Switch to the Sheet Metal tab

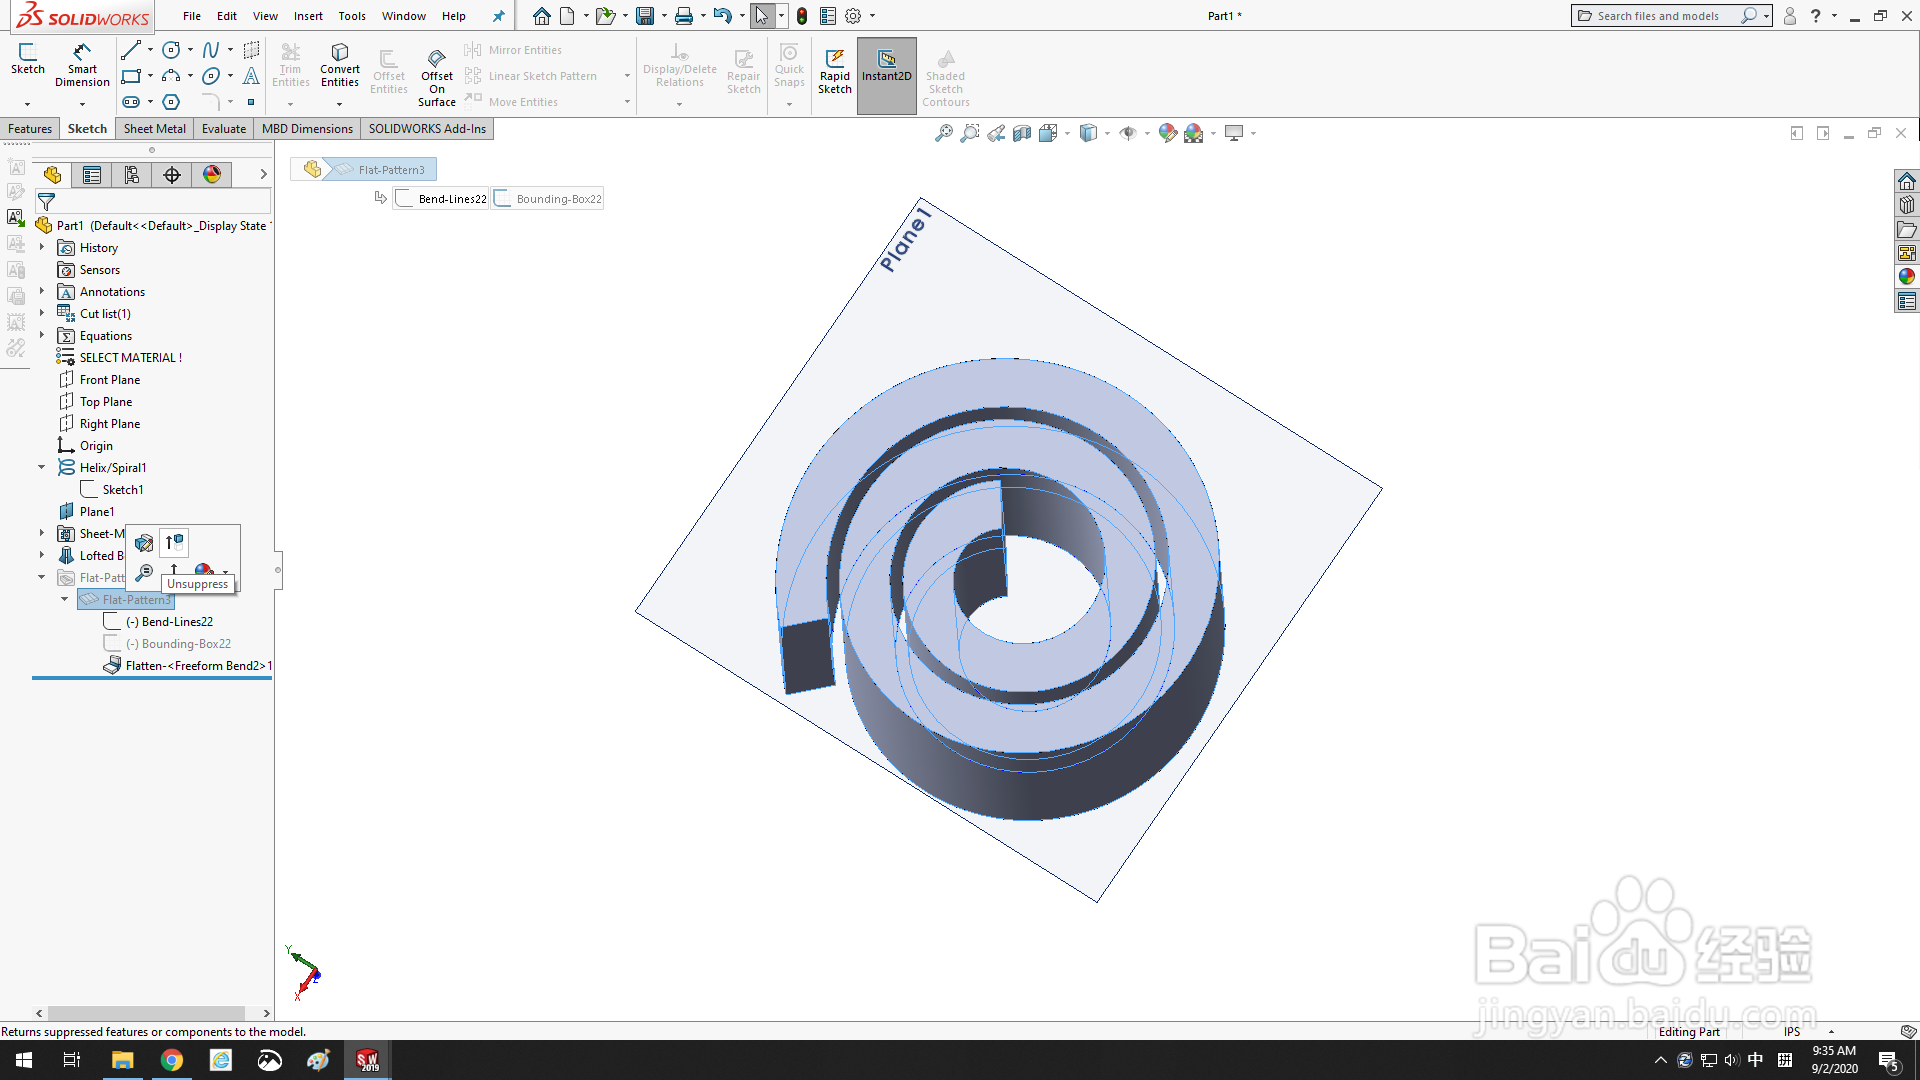(x=154, y=128)
